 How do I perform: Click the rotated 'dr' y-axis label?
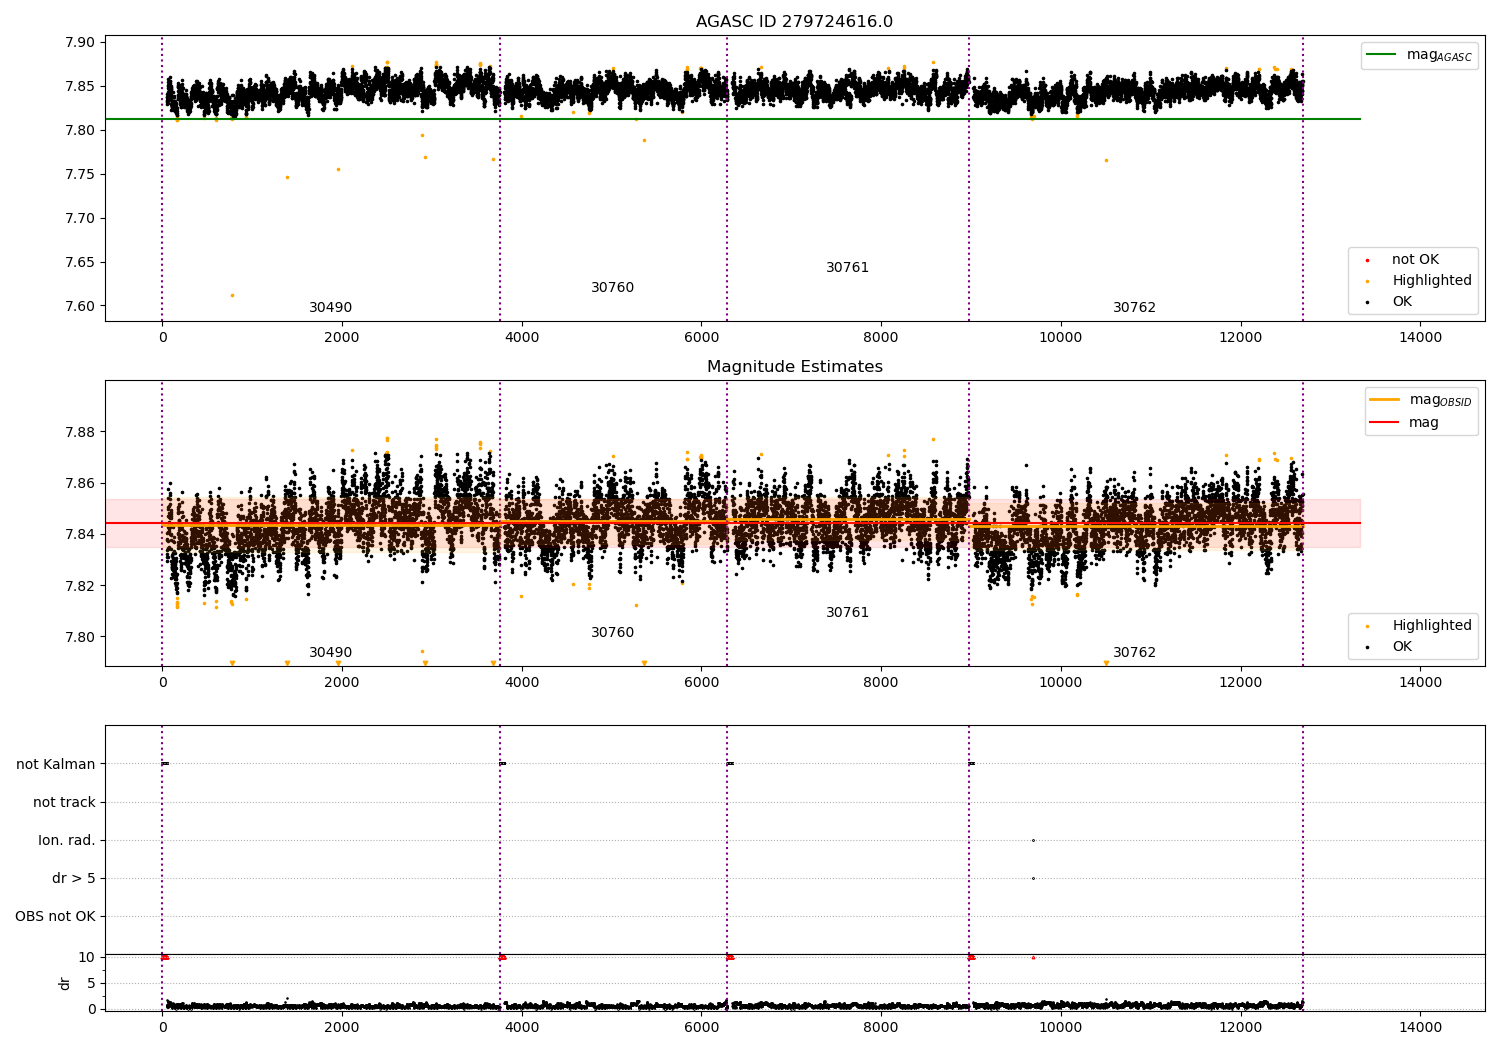pyautogui.click(x=65, y=983)
